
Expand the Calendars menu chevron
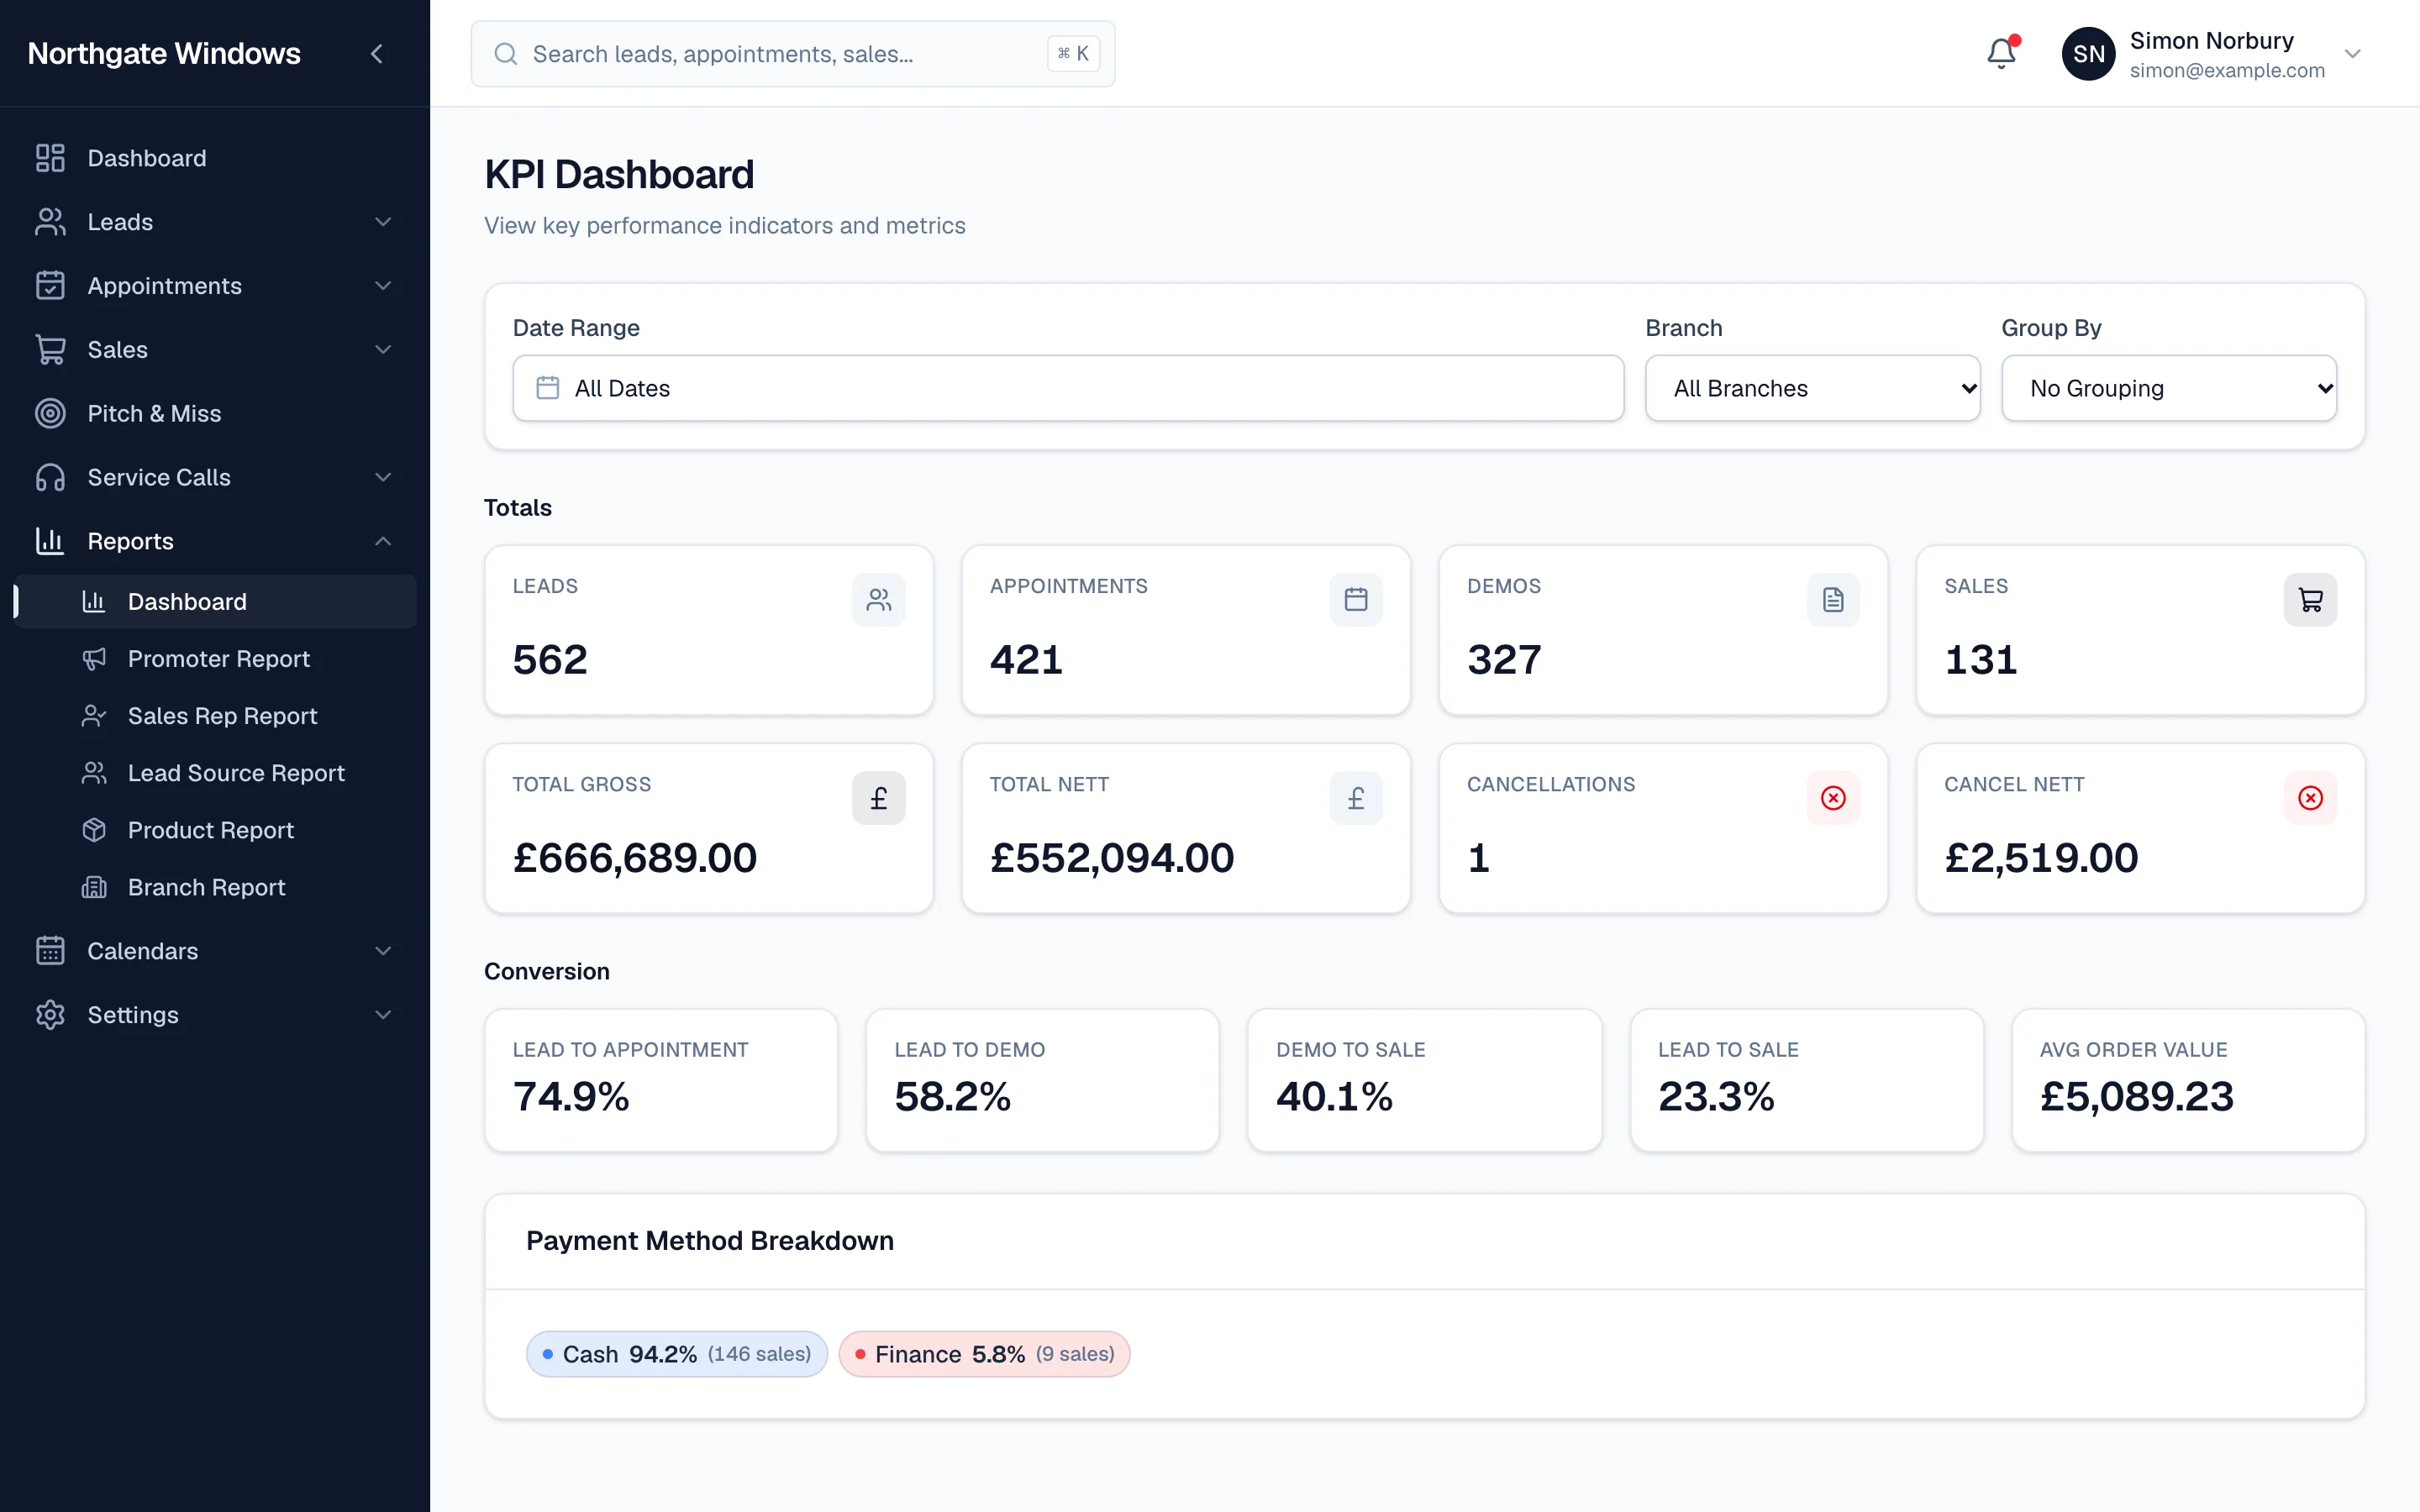pyautogui.click(x=383, y=951)
